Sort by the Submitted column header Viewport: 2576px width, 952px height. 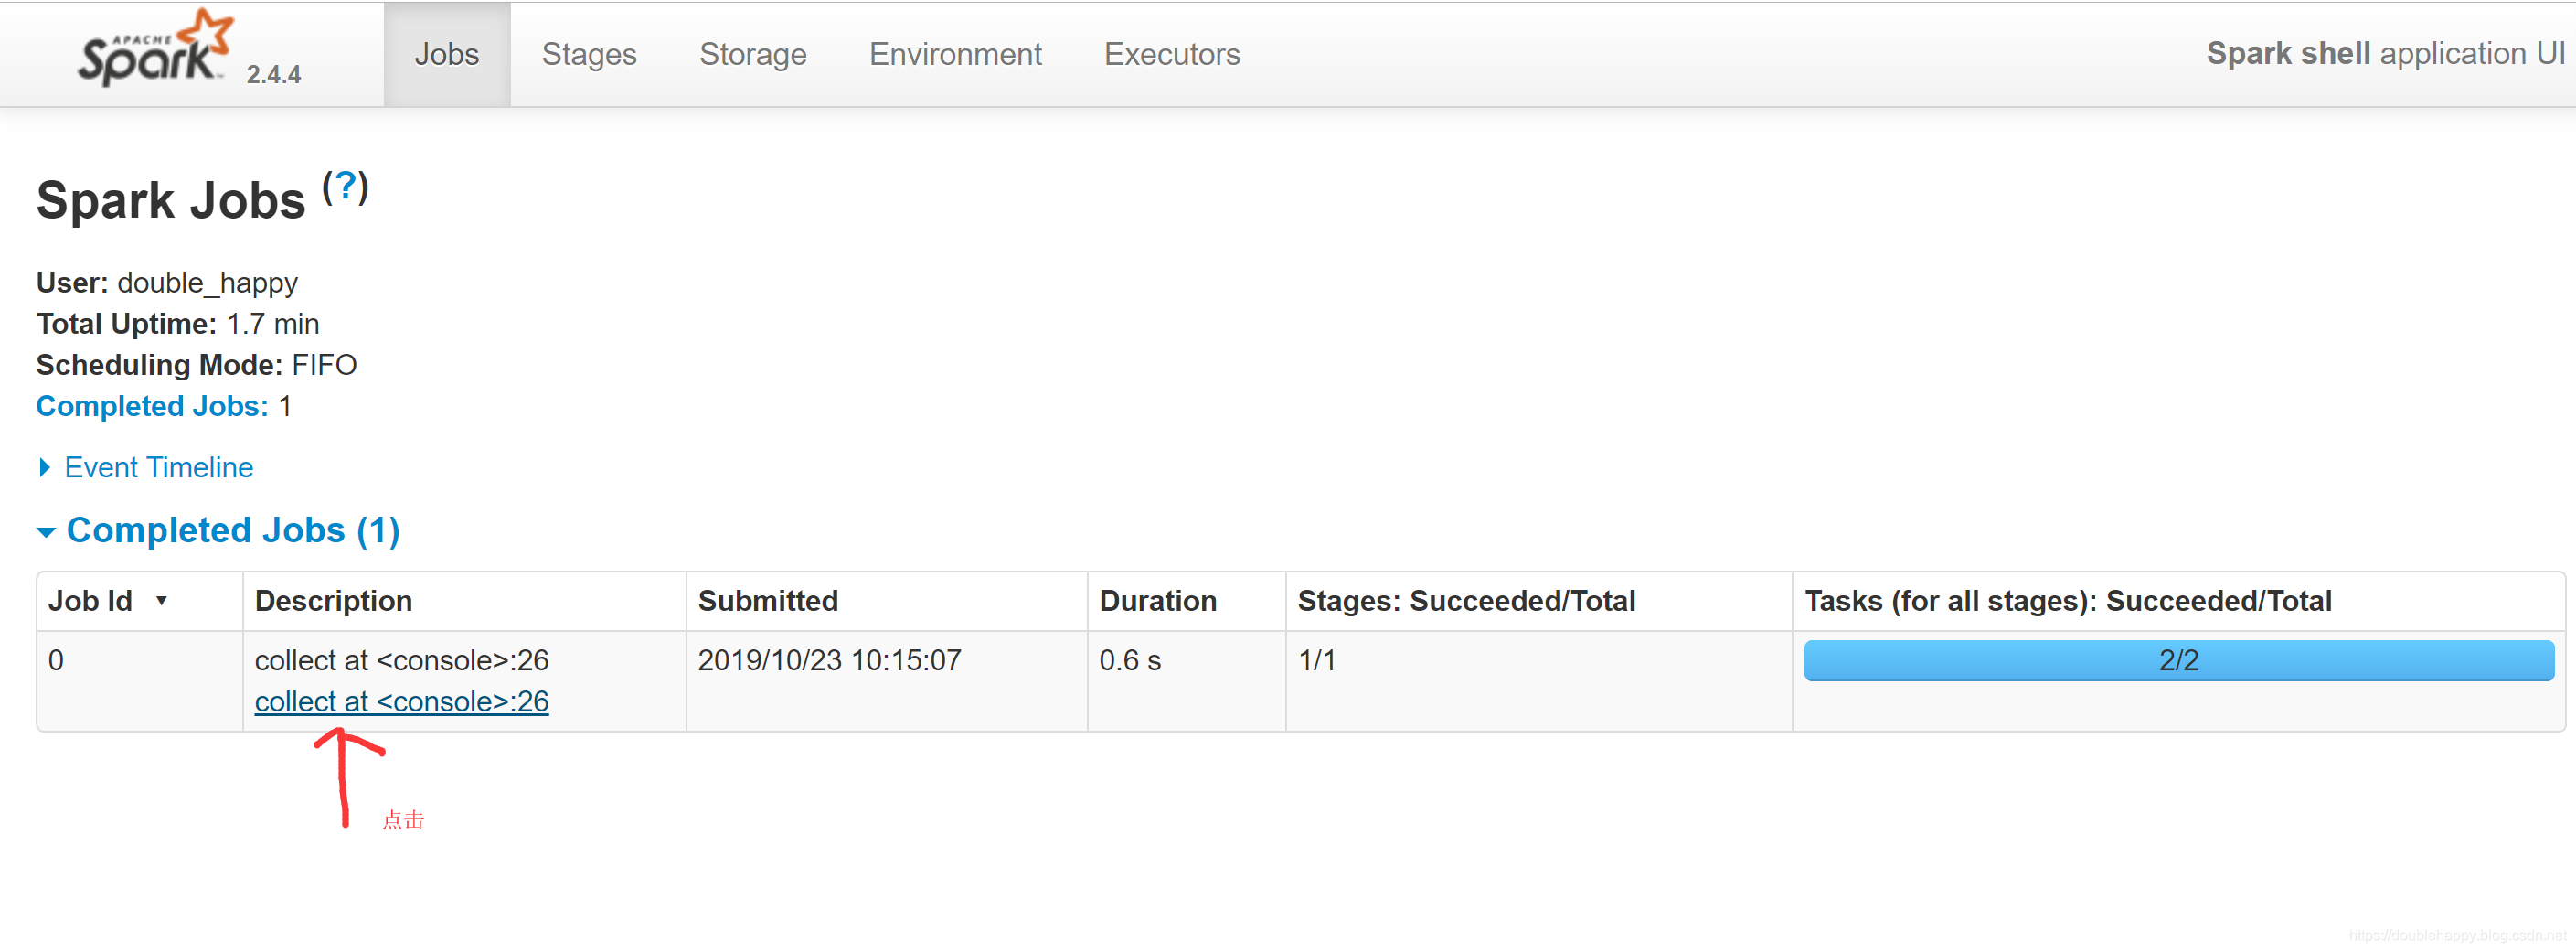[767, 601]
